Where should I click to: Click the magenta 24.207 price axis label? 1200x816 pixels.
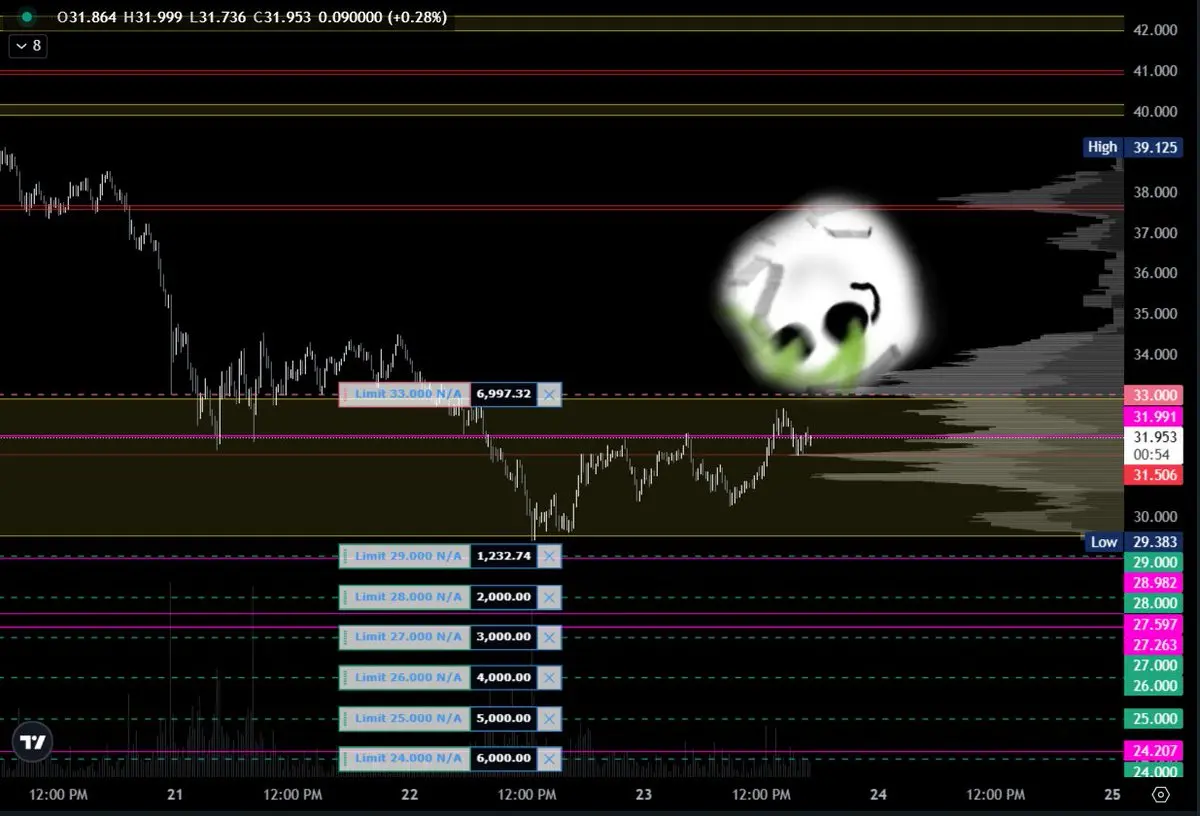point(1155,750)
